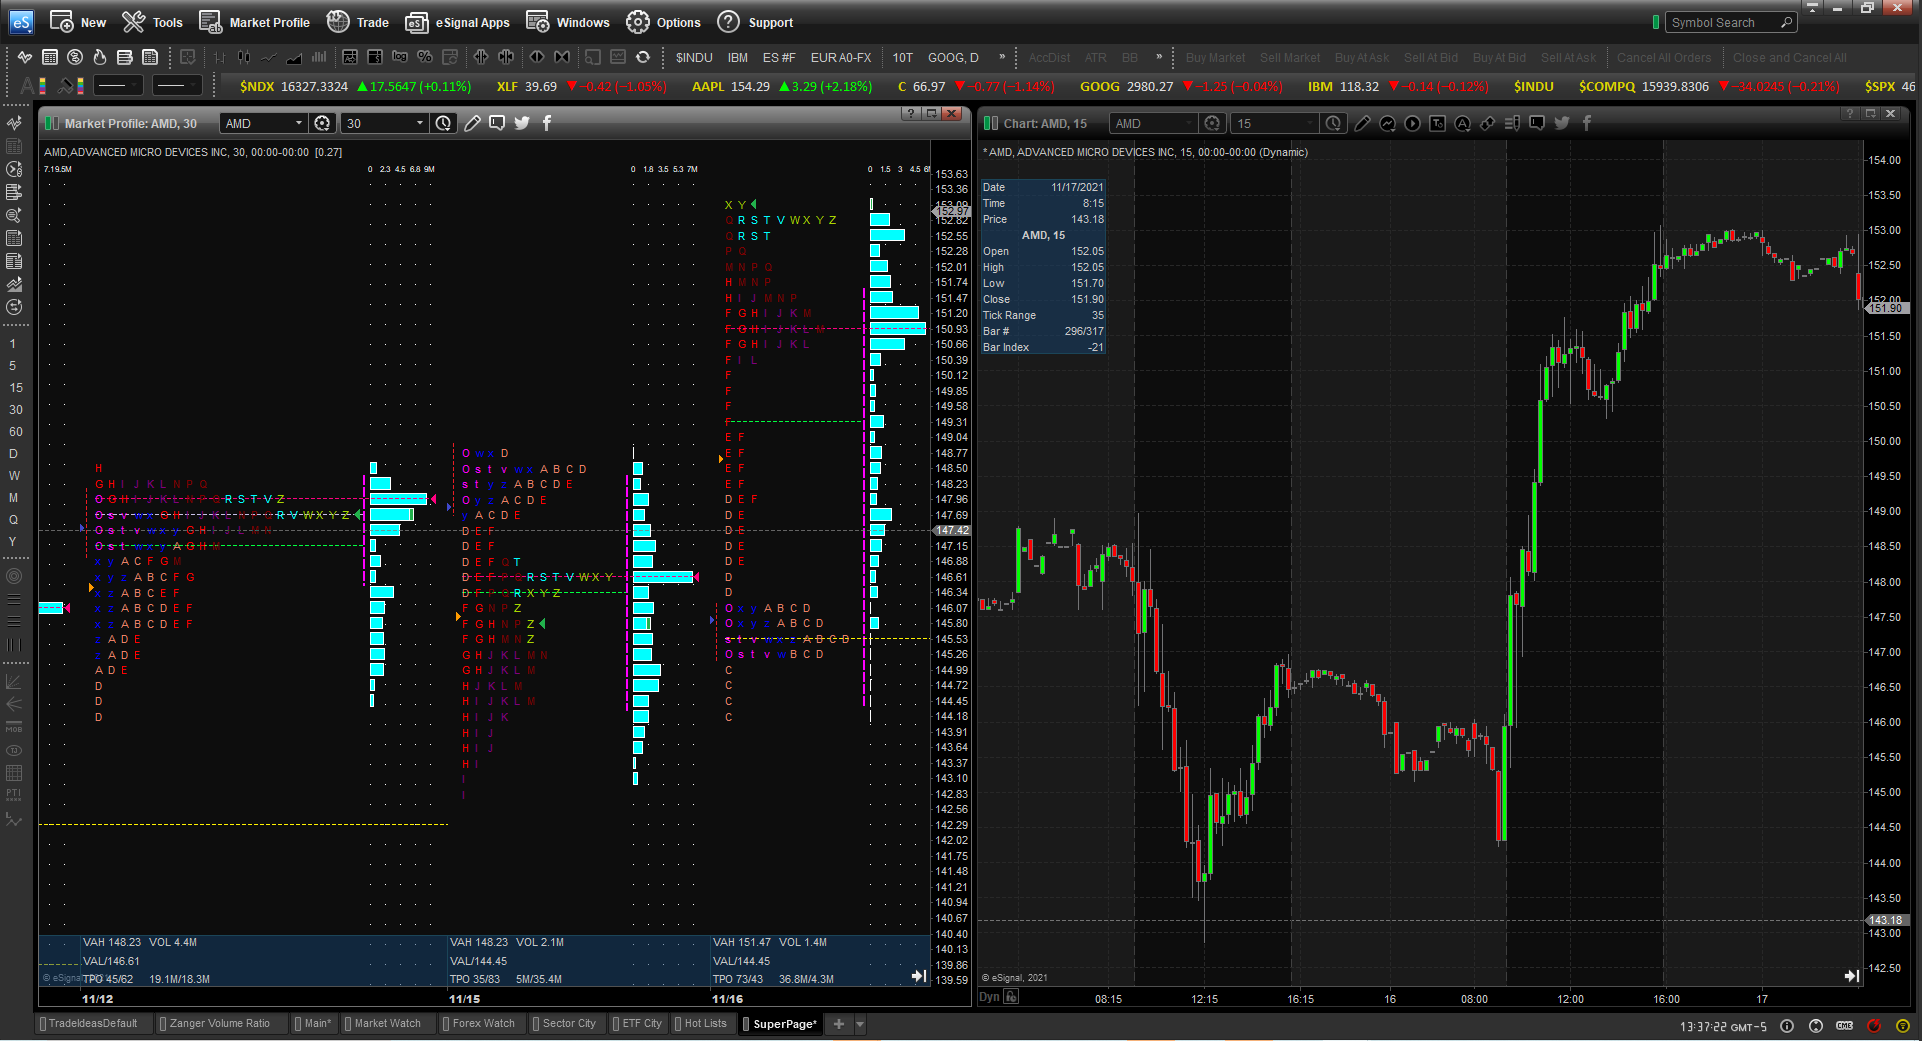1922x1041 pixels.
Task: Toggle logarithmic scale with the log icon
Action: point(400,57)
